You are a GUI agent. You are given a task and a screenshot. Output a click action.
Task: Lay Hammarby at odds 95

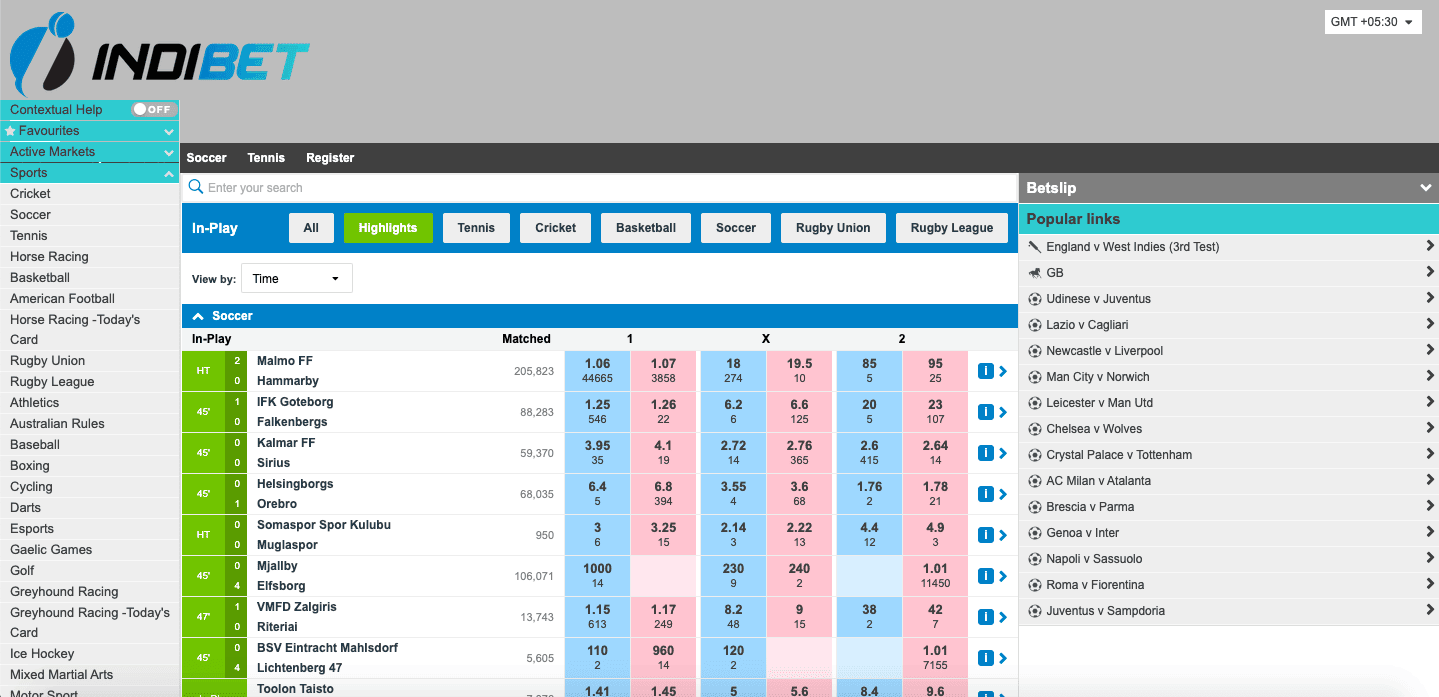[x=935, y=371]
